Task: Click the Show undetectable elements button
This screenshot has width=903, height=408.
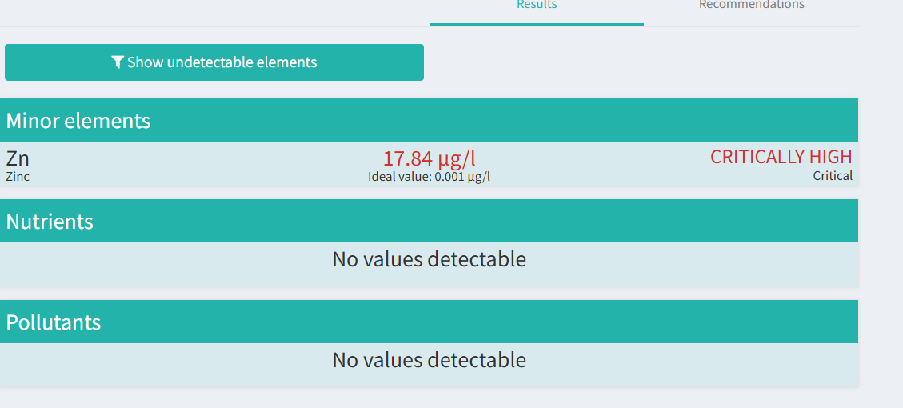Action: click(214, 62)
